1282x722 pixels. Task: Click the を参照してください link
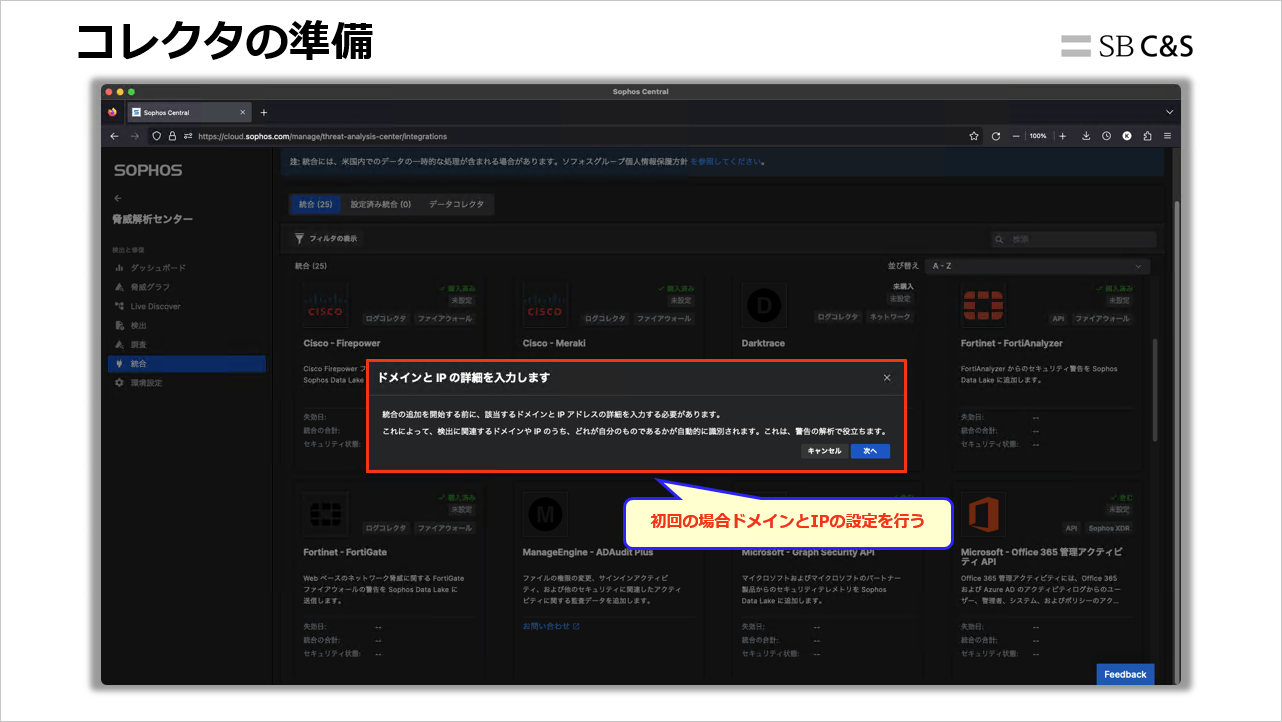coord(727,161)
